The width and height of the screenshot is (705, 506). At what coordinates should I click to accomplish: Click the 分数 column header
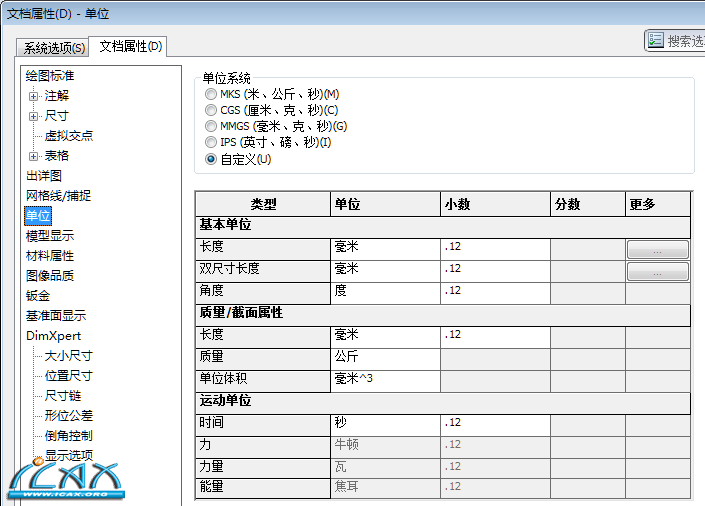pyautogui.click(x=588, y=204)
